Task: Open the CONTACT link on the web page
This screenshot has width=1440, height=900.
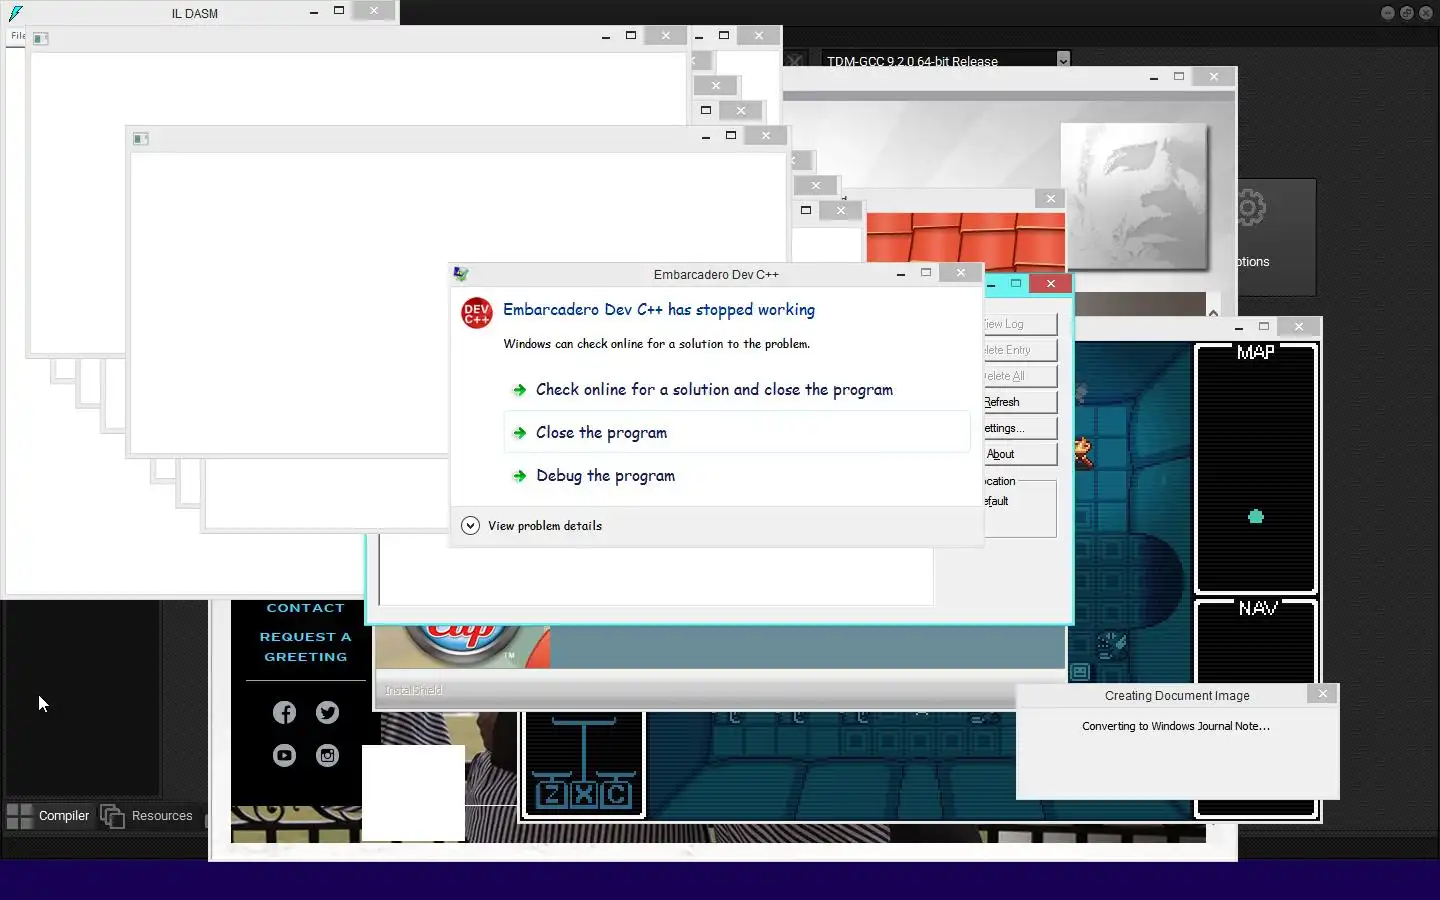Action: coord(305,608)
